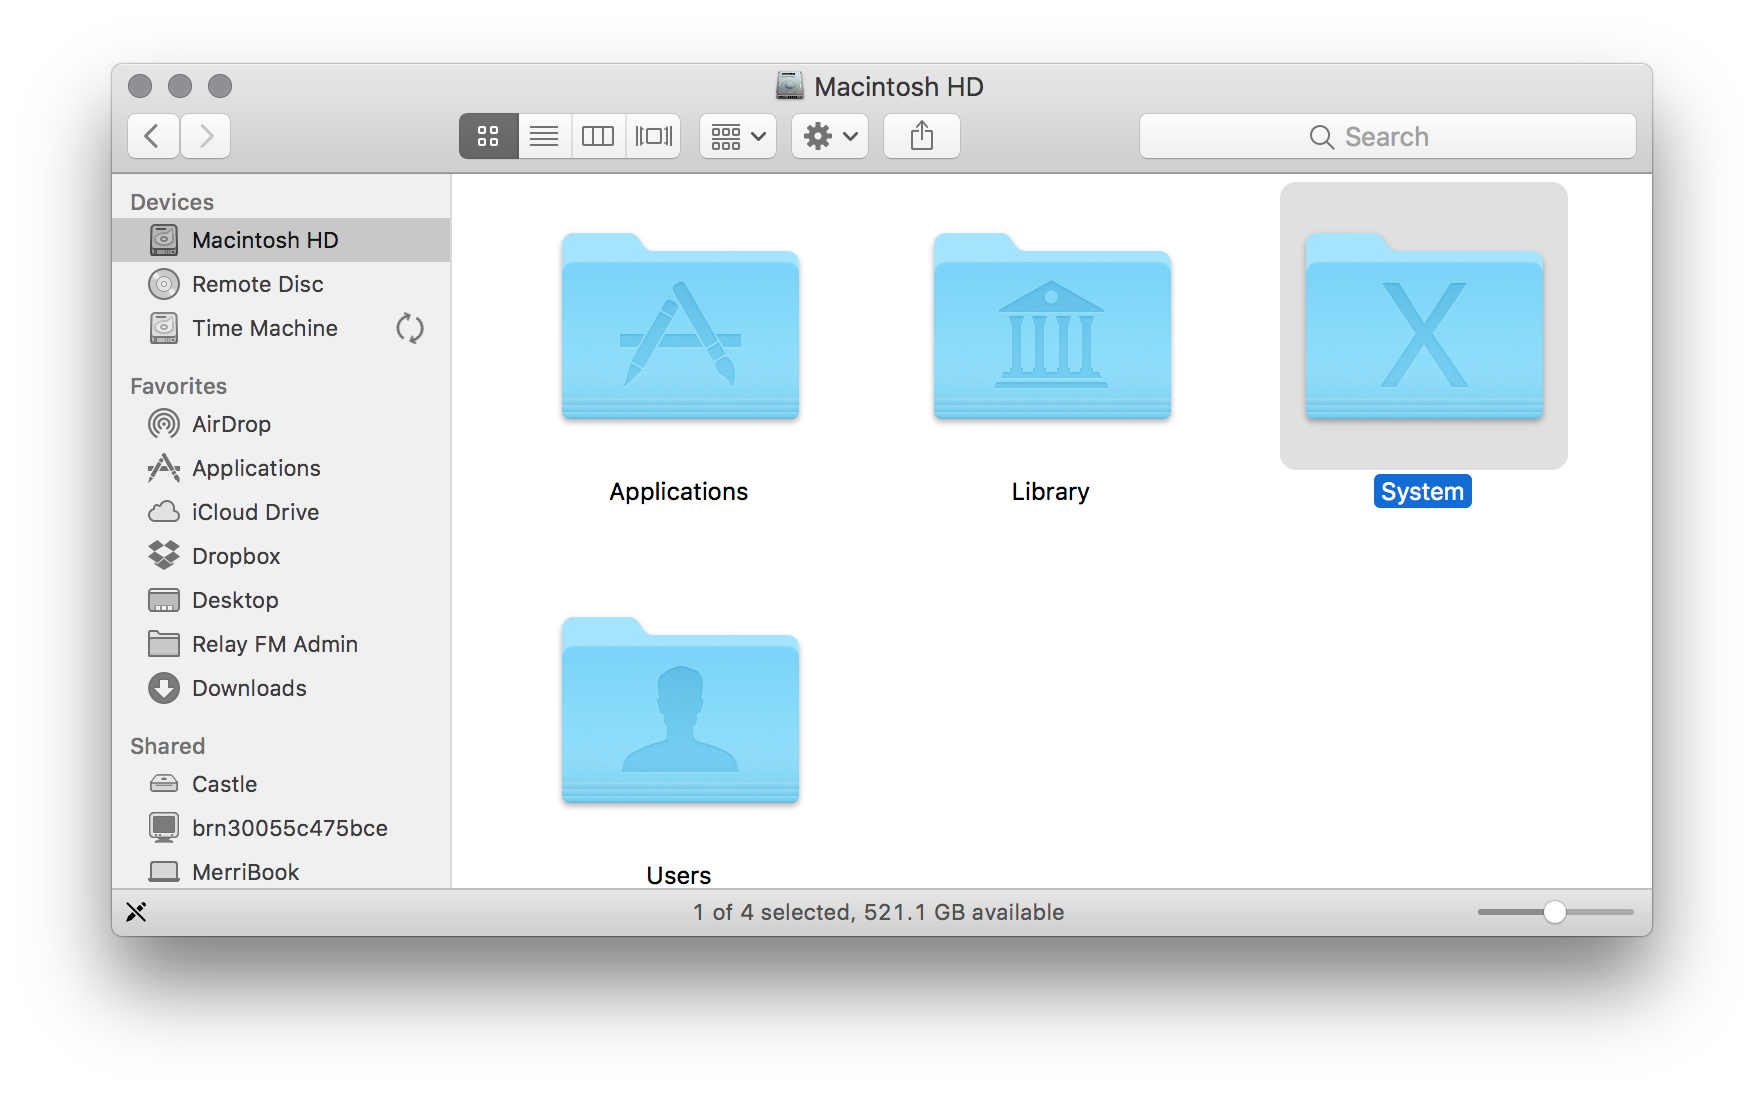1764x1096 pixels.
Task: Open the Action gear menu
Action: (830, 136)
